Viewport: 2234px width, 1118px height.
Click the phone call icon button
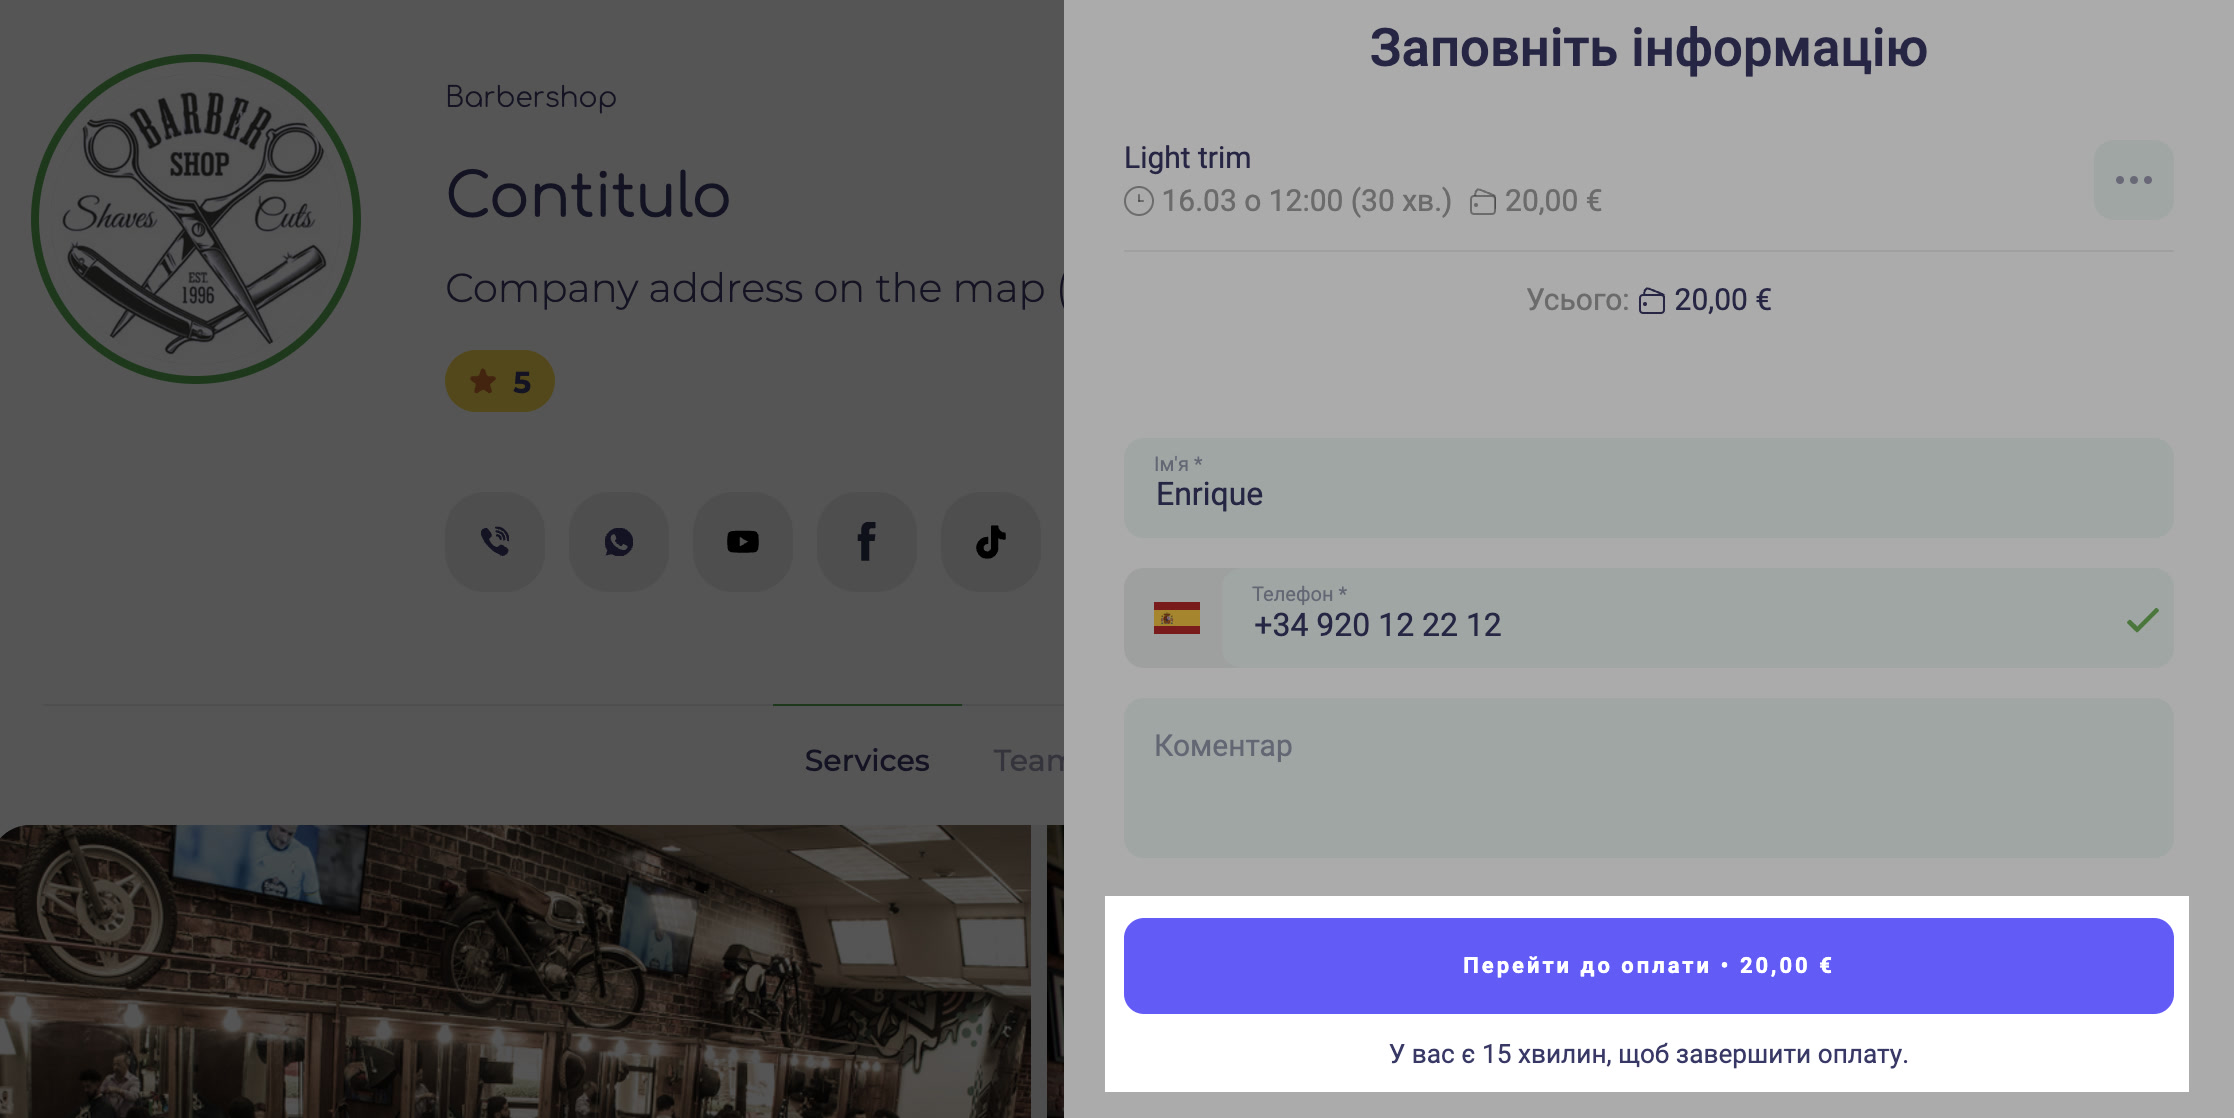click(495, 542)
